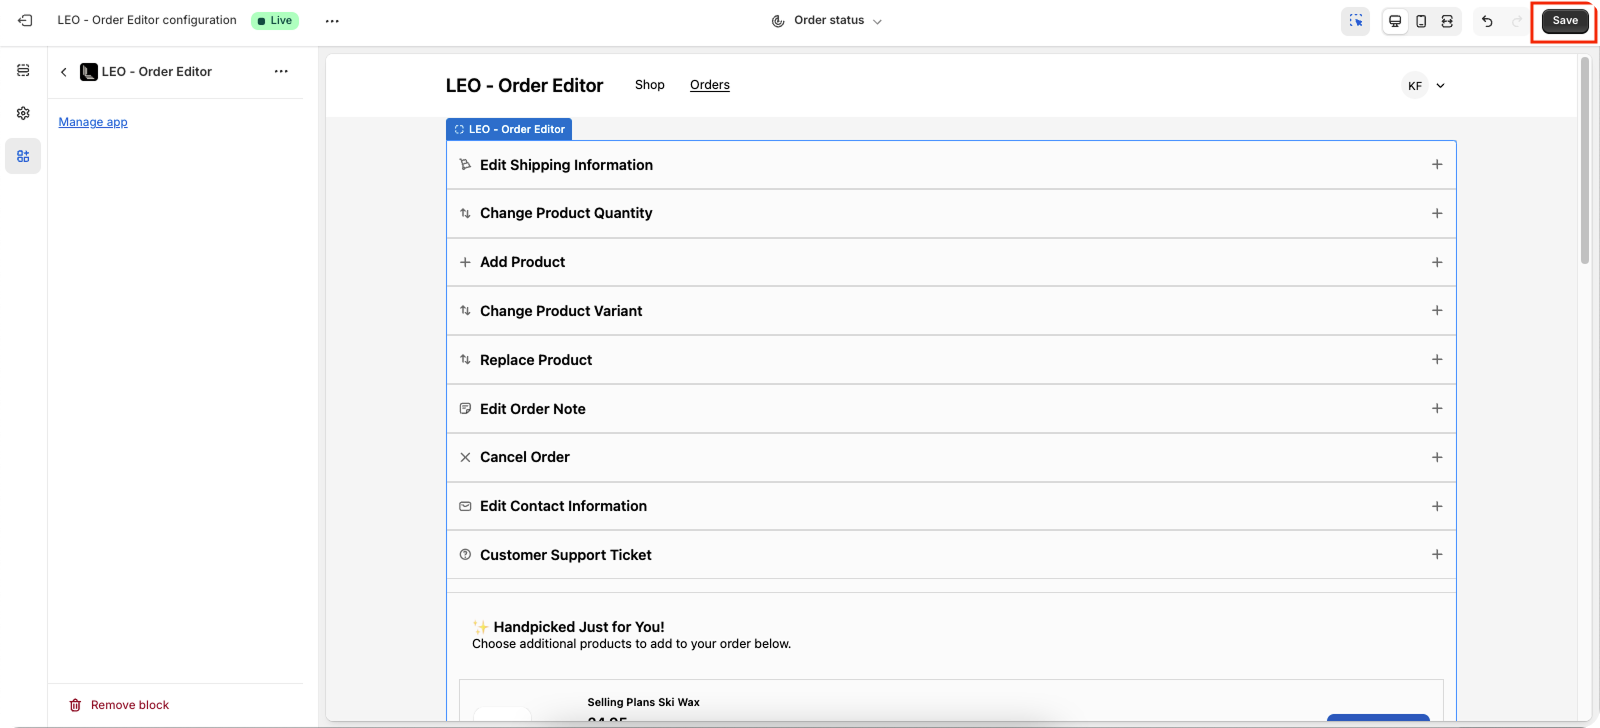Click the Save button

tap(1565, 21)
